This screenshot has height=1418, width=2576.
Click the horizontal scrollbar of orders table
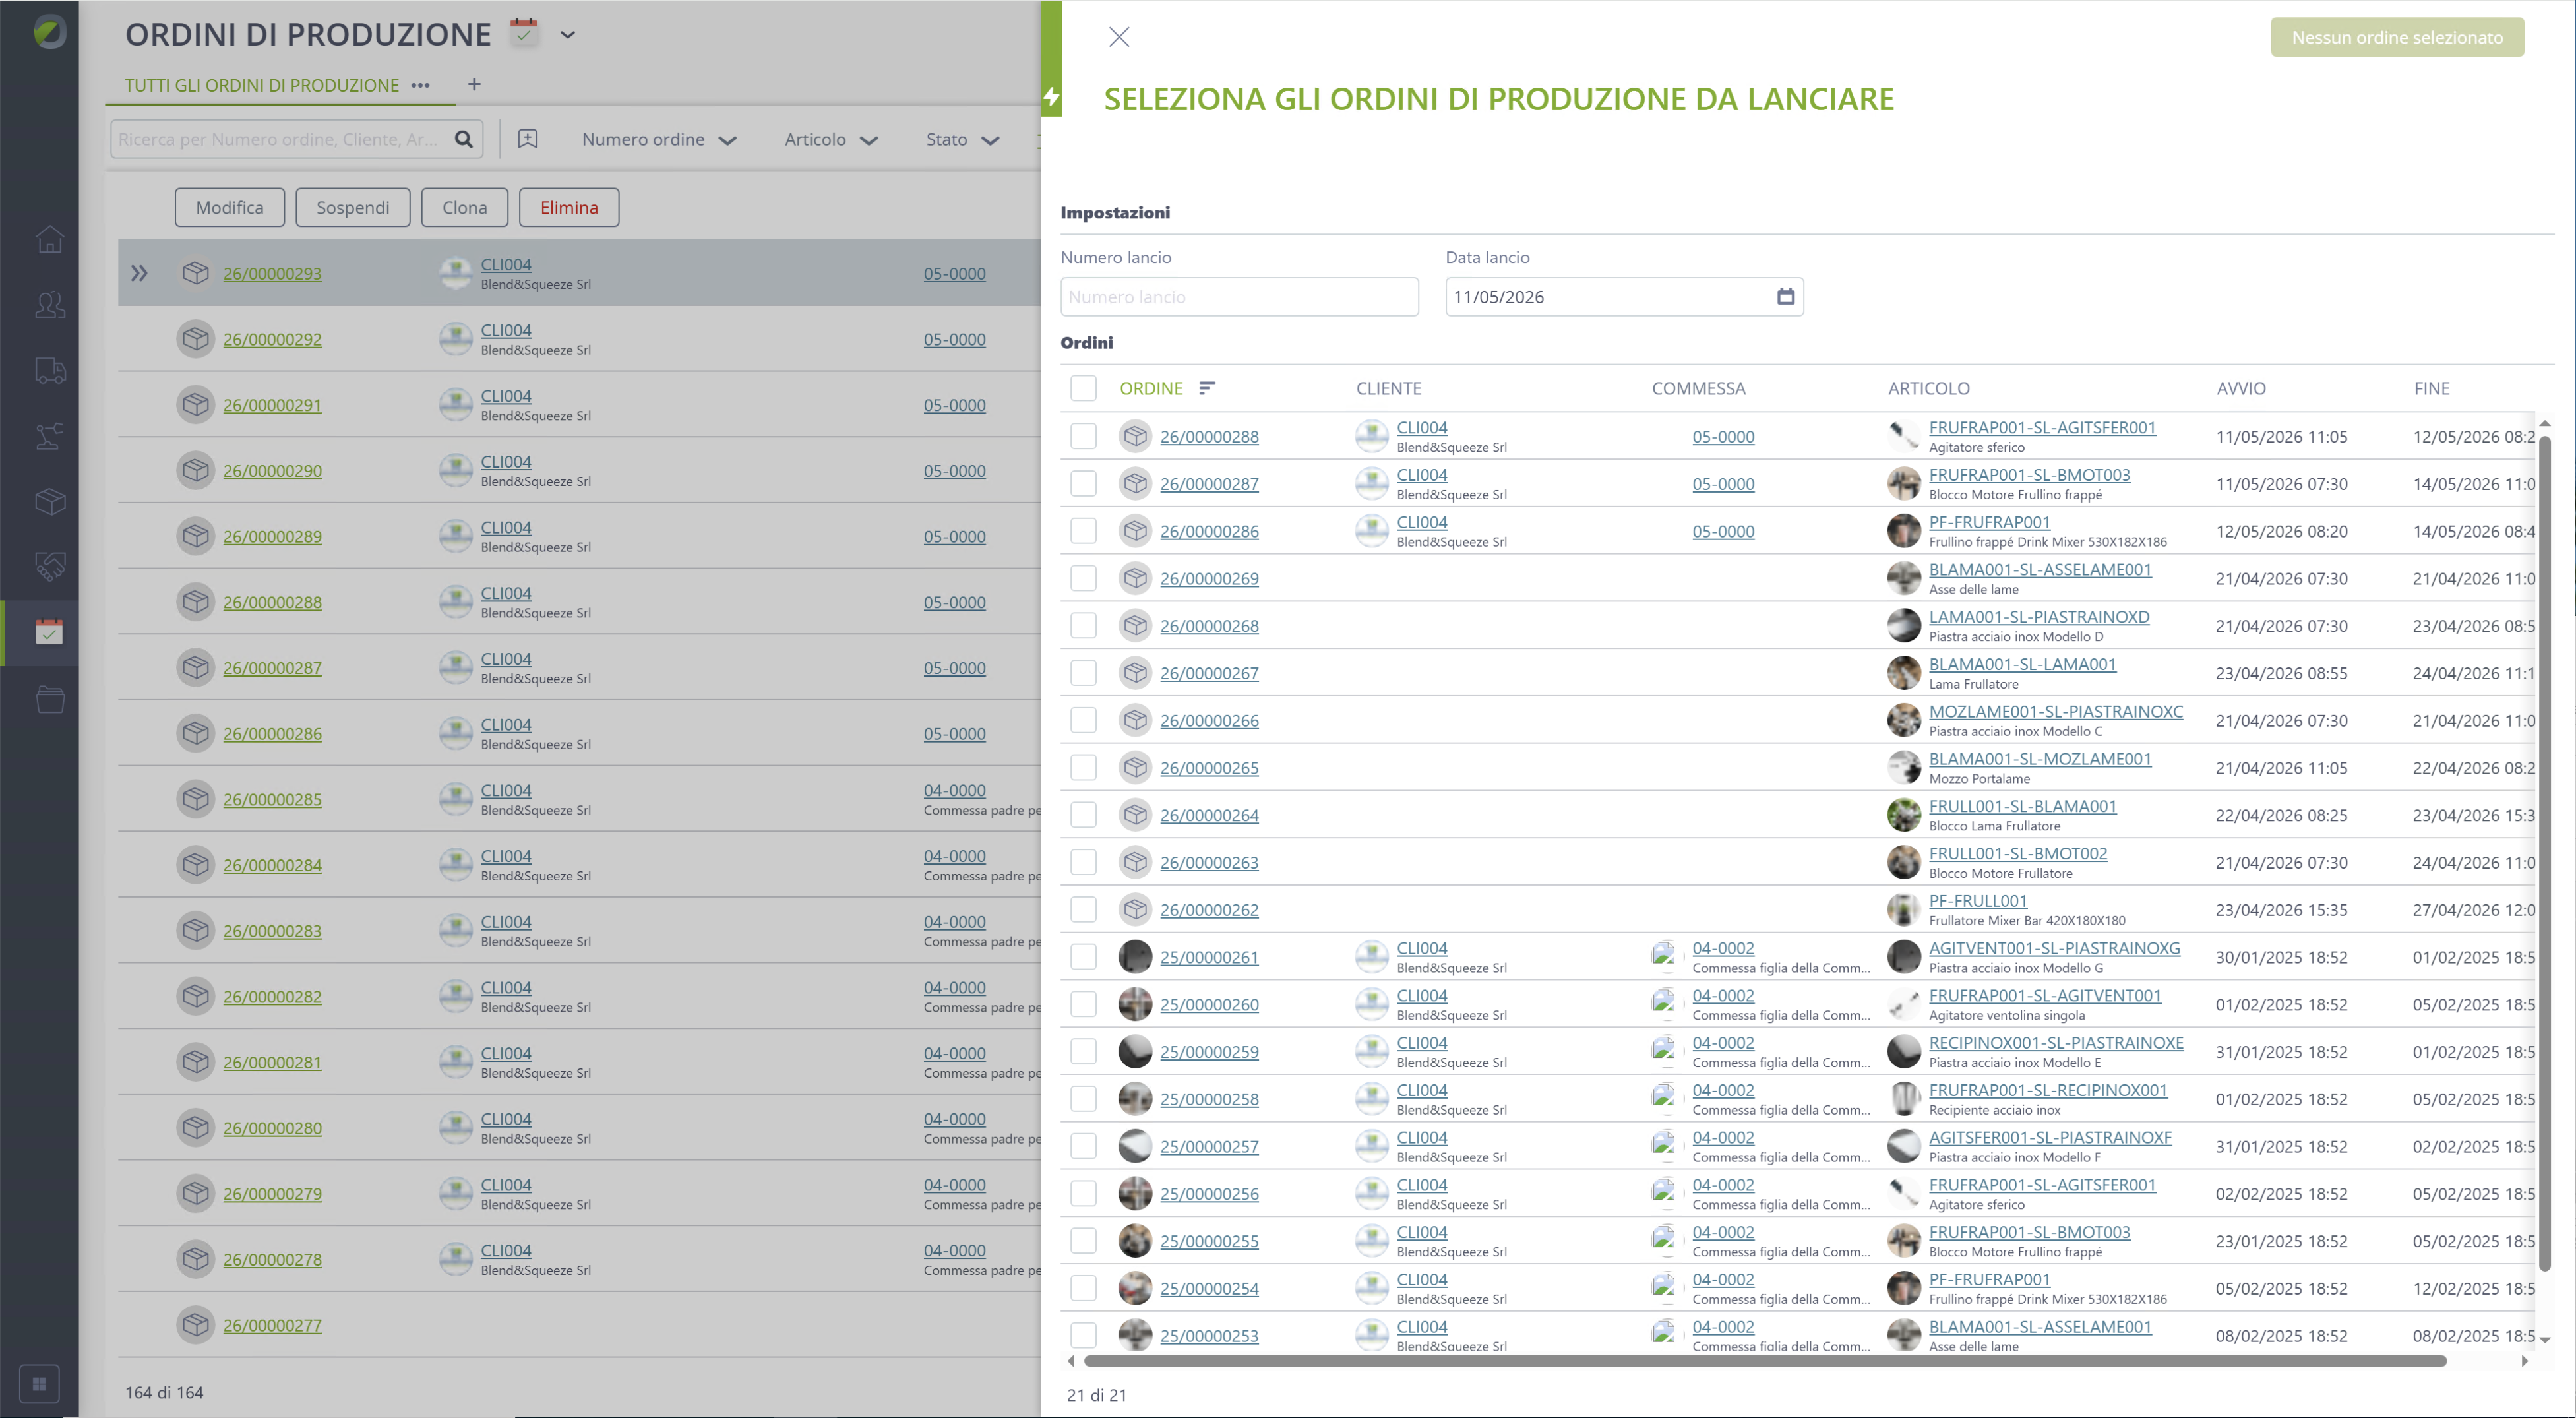(x=1765, y=1361)
